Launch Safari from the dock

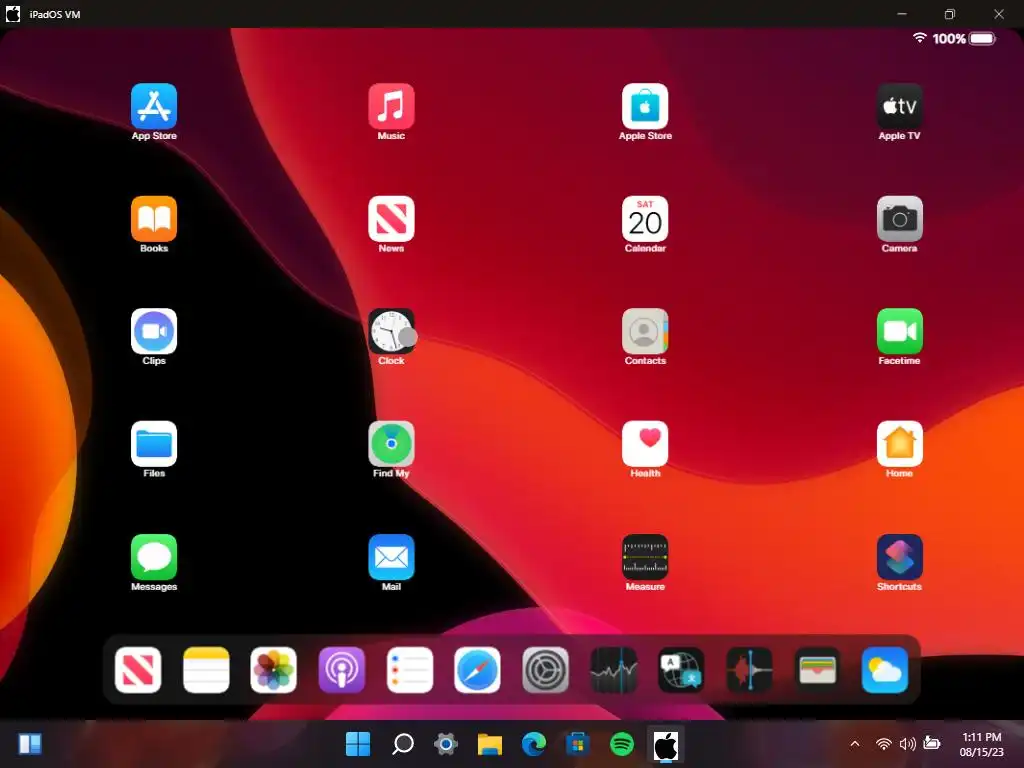477,670
